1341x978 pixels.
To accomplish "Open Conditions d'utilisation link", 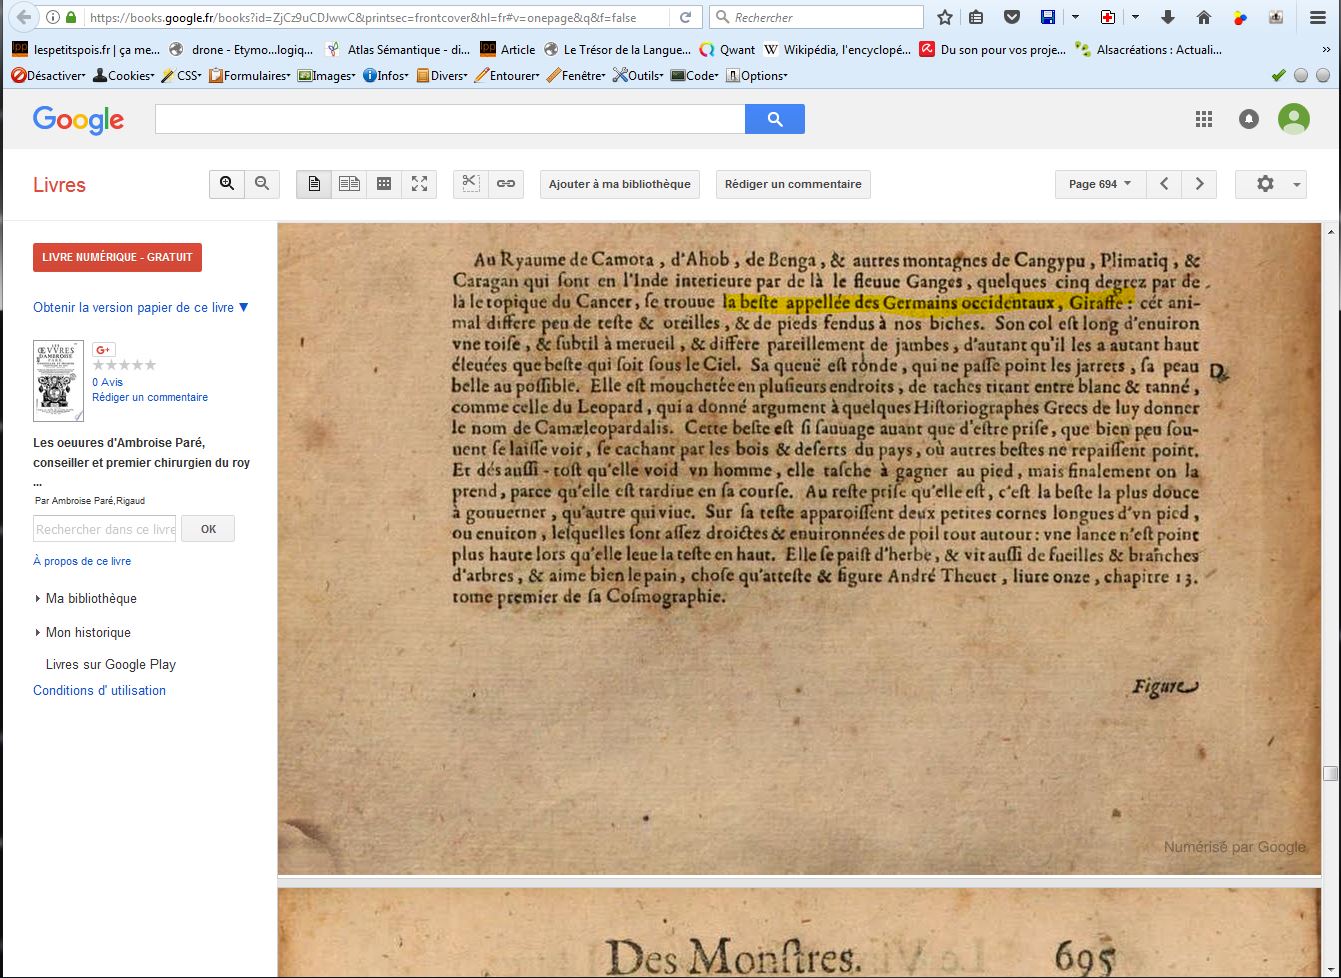I will (x=99, y=690).
